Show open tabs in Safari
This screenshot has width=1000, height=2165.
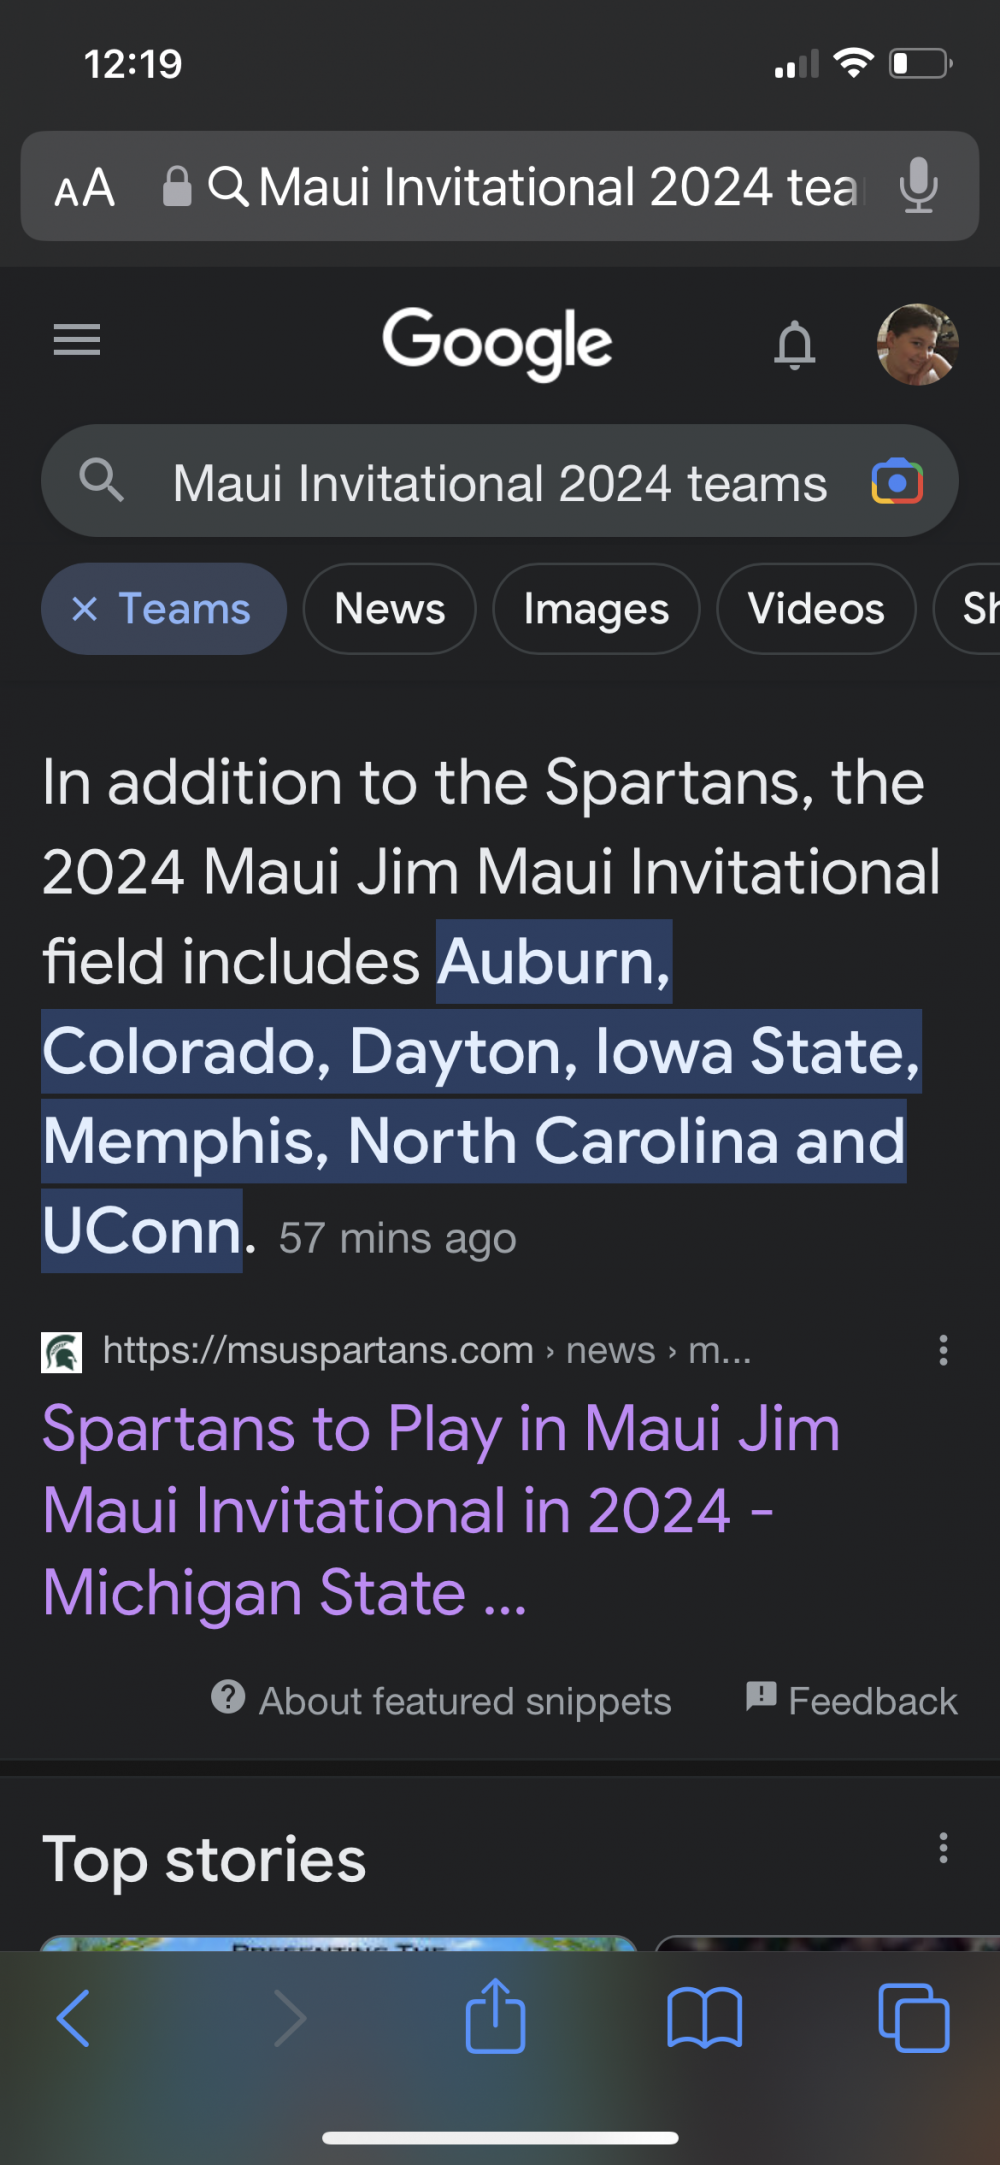click(913, 2018)
